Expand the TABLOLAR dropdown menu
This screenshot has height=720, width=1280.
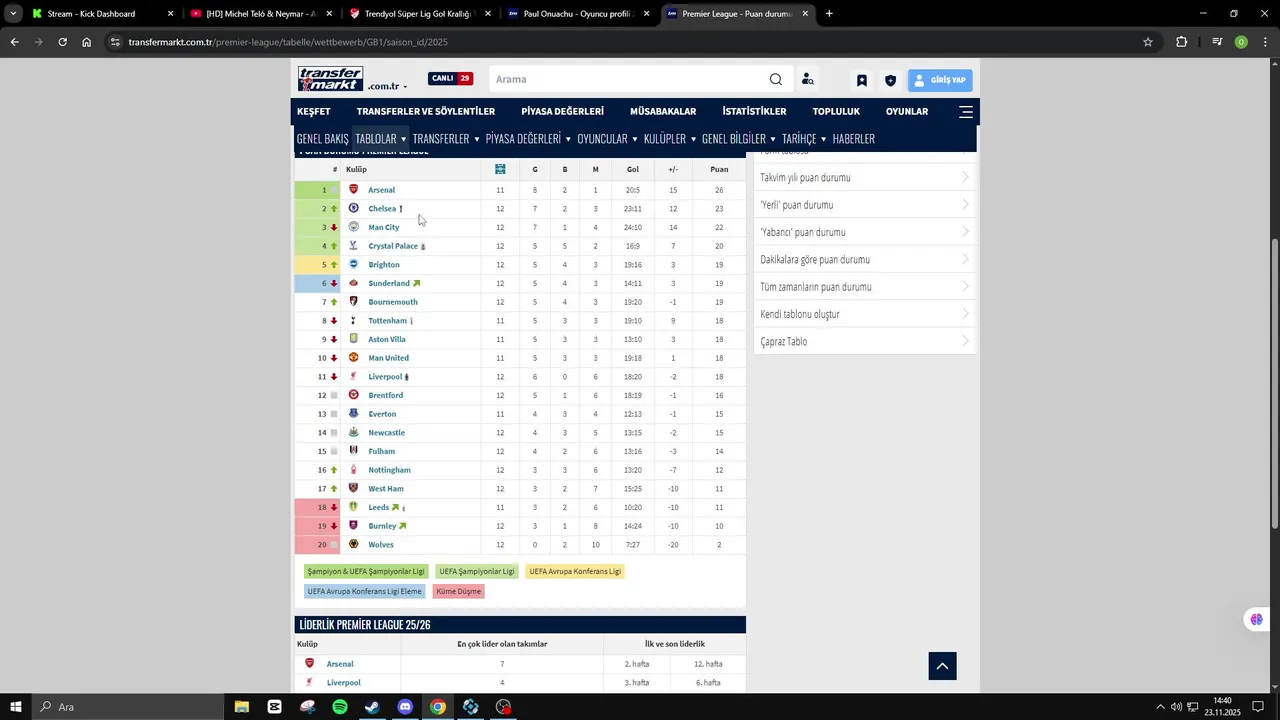coord(381,139)
